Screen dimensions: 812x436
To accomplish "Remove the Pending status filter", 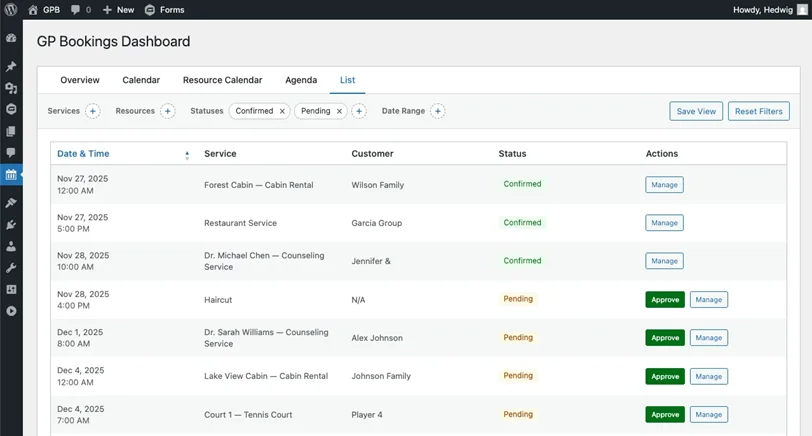I will [x=339, y=111].
